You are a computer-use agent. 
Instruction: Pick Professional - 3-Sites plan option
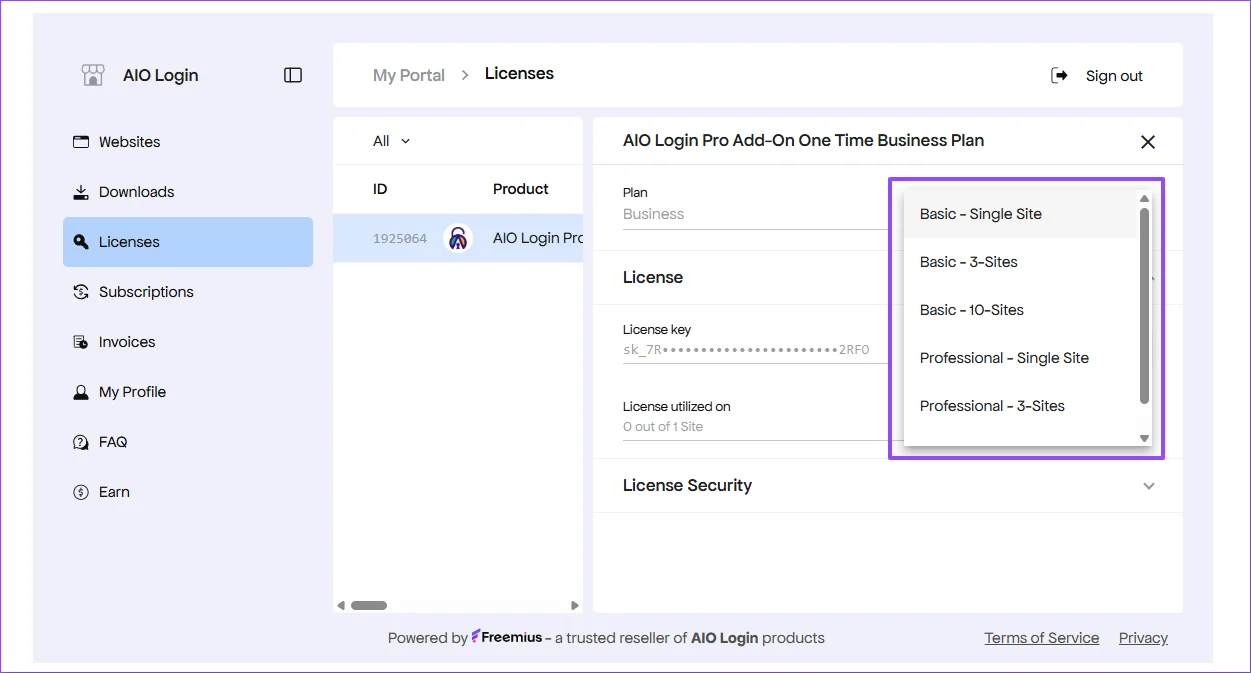click(x=1021, y=406)
